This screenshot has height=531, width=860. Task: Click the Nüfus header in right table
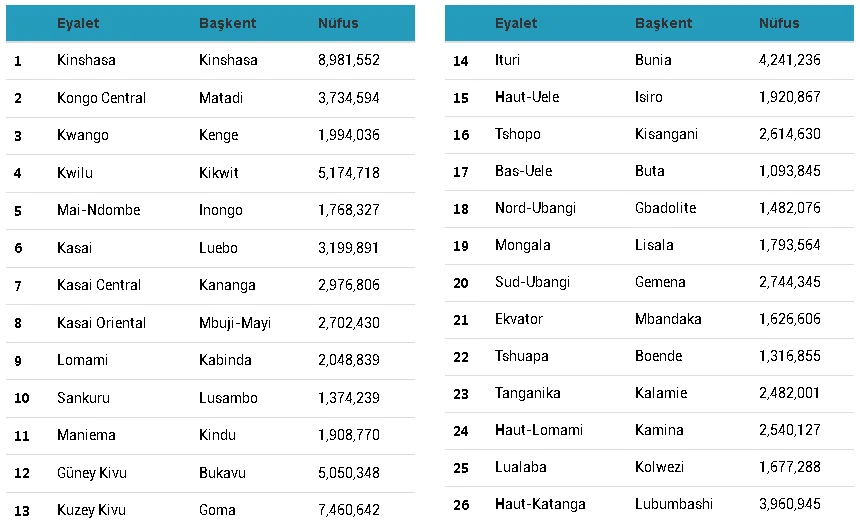[778, 23]
